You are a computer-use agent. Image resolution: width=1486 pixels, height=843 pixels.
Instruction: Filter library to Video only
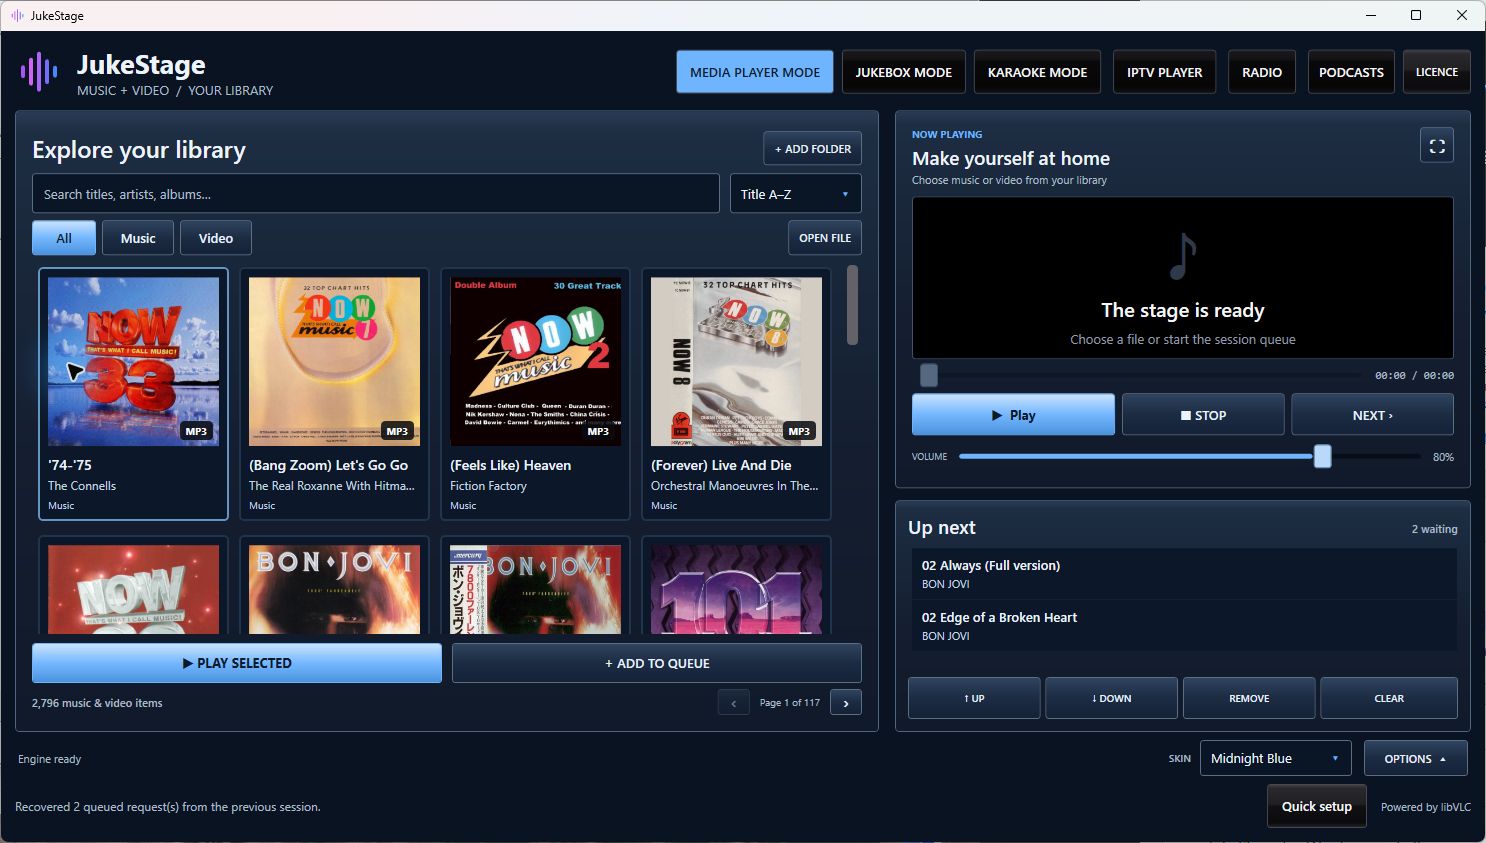click(216, 238)
